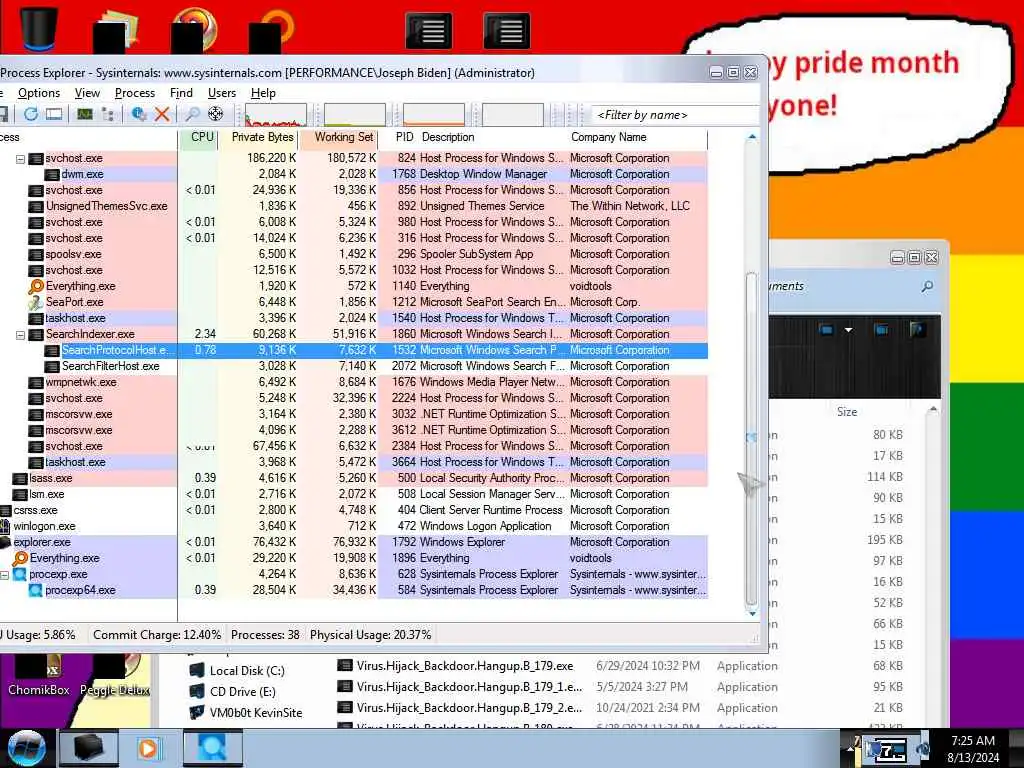The height and width of the screenshot is (768, 1024).
Task: Click the Processes: 38 status bar entry
Action: (265, 635)
